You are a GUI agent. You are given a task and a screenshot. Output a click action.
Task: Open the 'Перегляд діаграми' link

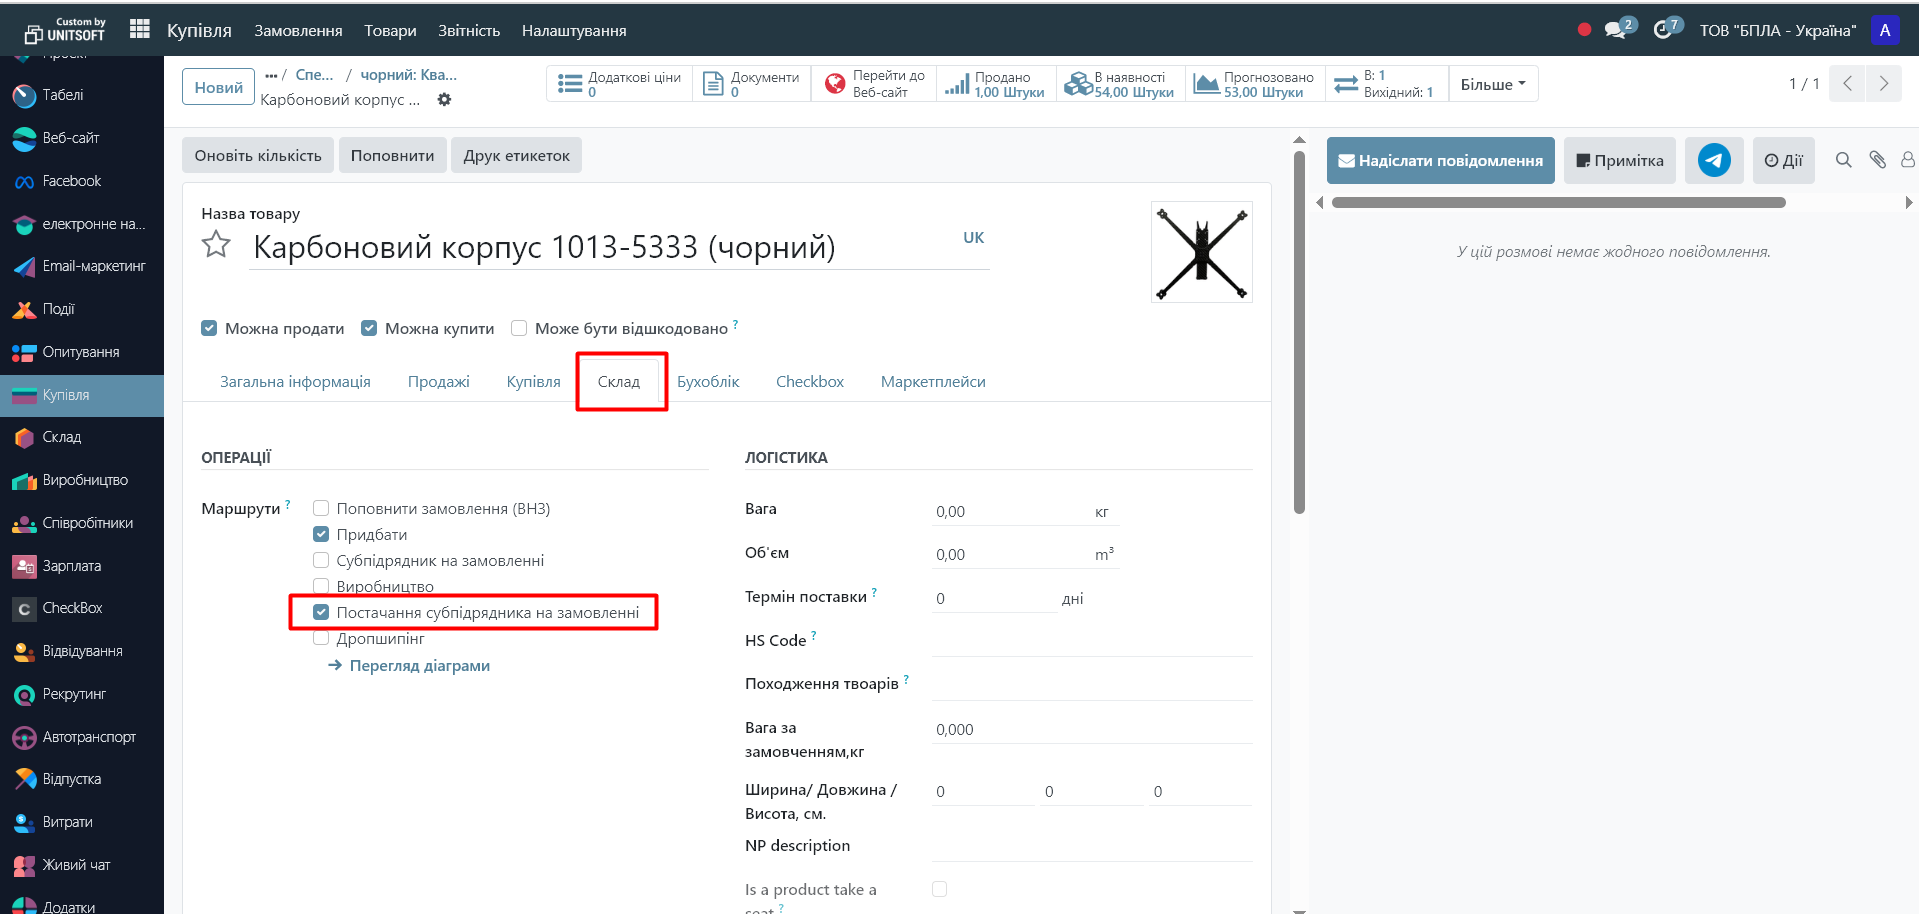pos(419,666)
